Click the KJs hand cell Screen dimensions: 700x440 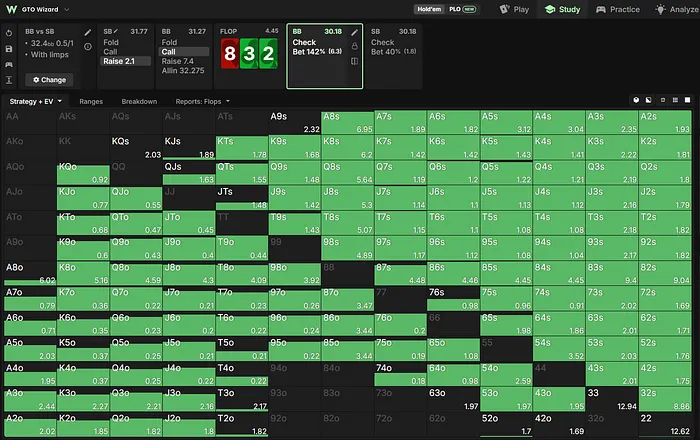[x=189, y=147]
